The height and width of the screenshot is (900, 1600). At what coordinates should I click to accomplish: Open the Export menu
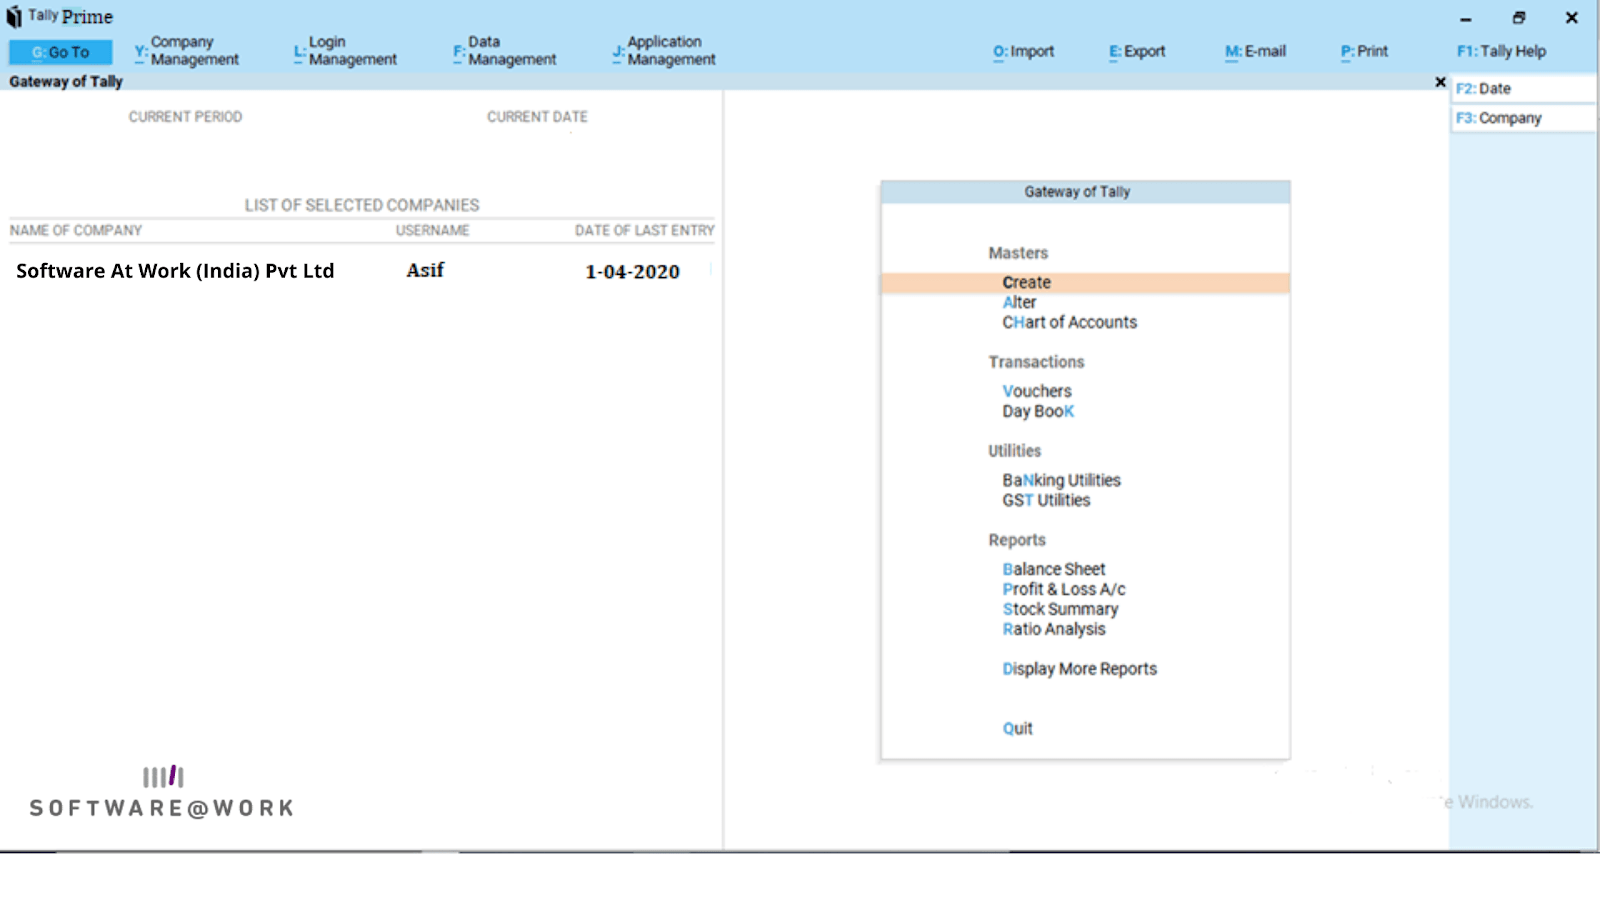(x=1137, y=51)
